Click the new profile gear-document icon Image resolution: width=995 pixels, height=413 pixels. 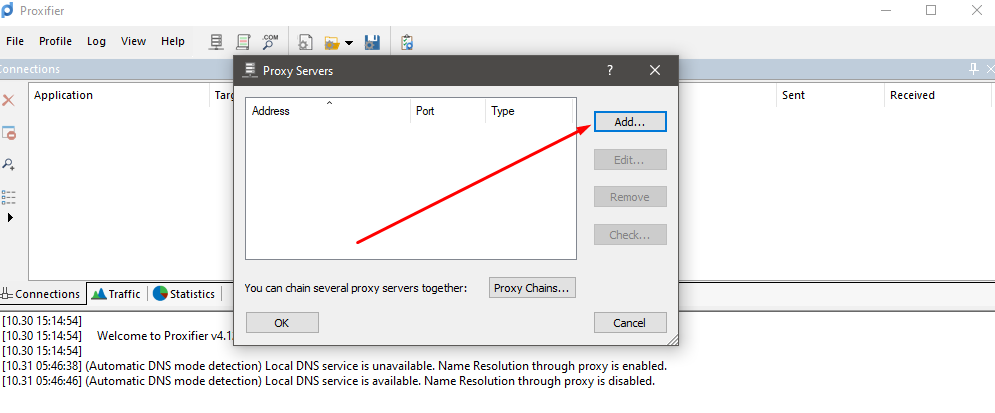point(305,42)
